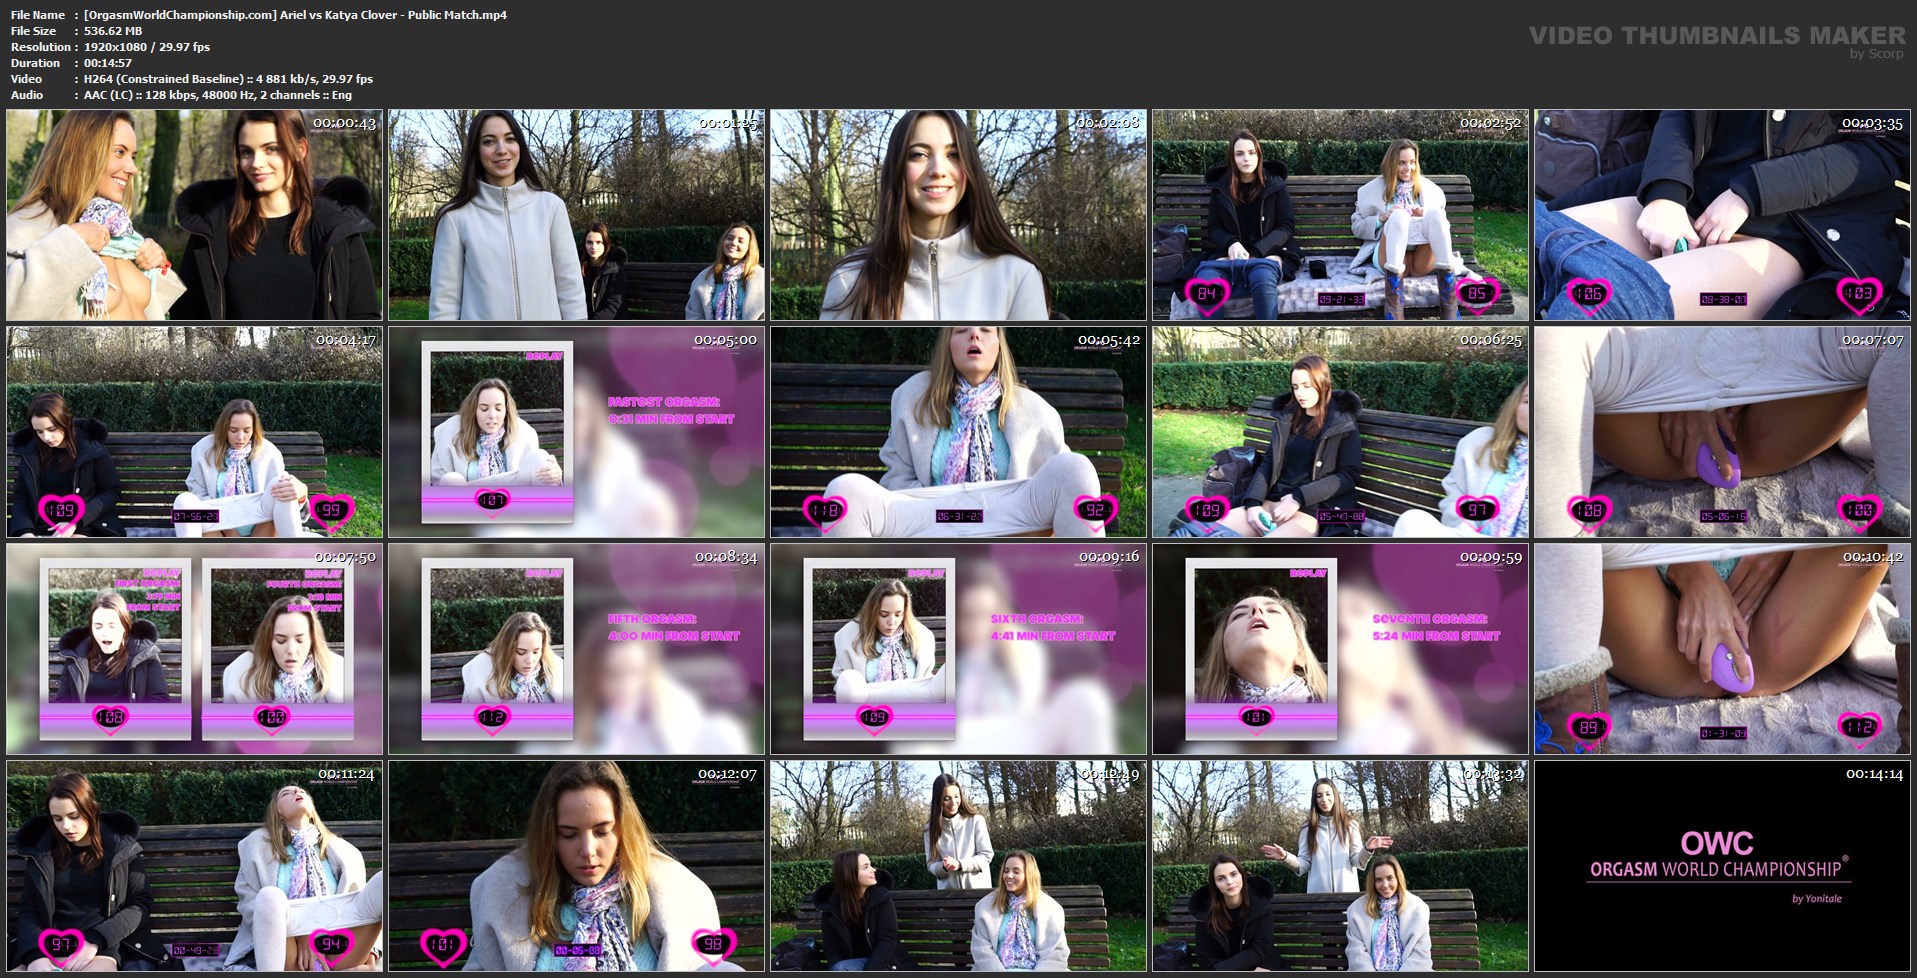Click the replay frame at 00:05:00

click(x=576, y=432)
